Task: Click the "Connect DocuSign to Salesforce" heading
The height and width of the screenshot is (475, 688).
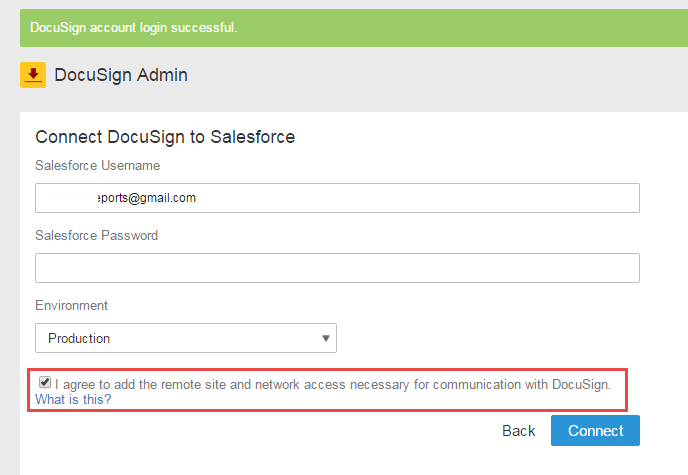Action: coord(165,137)
